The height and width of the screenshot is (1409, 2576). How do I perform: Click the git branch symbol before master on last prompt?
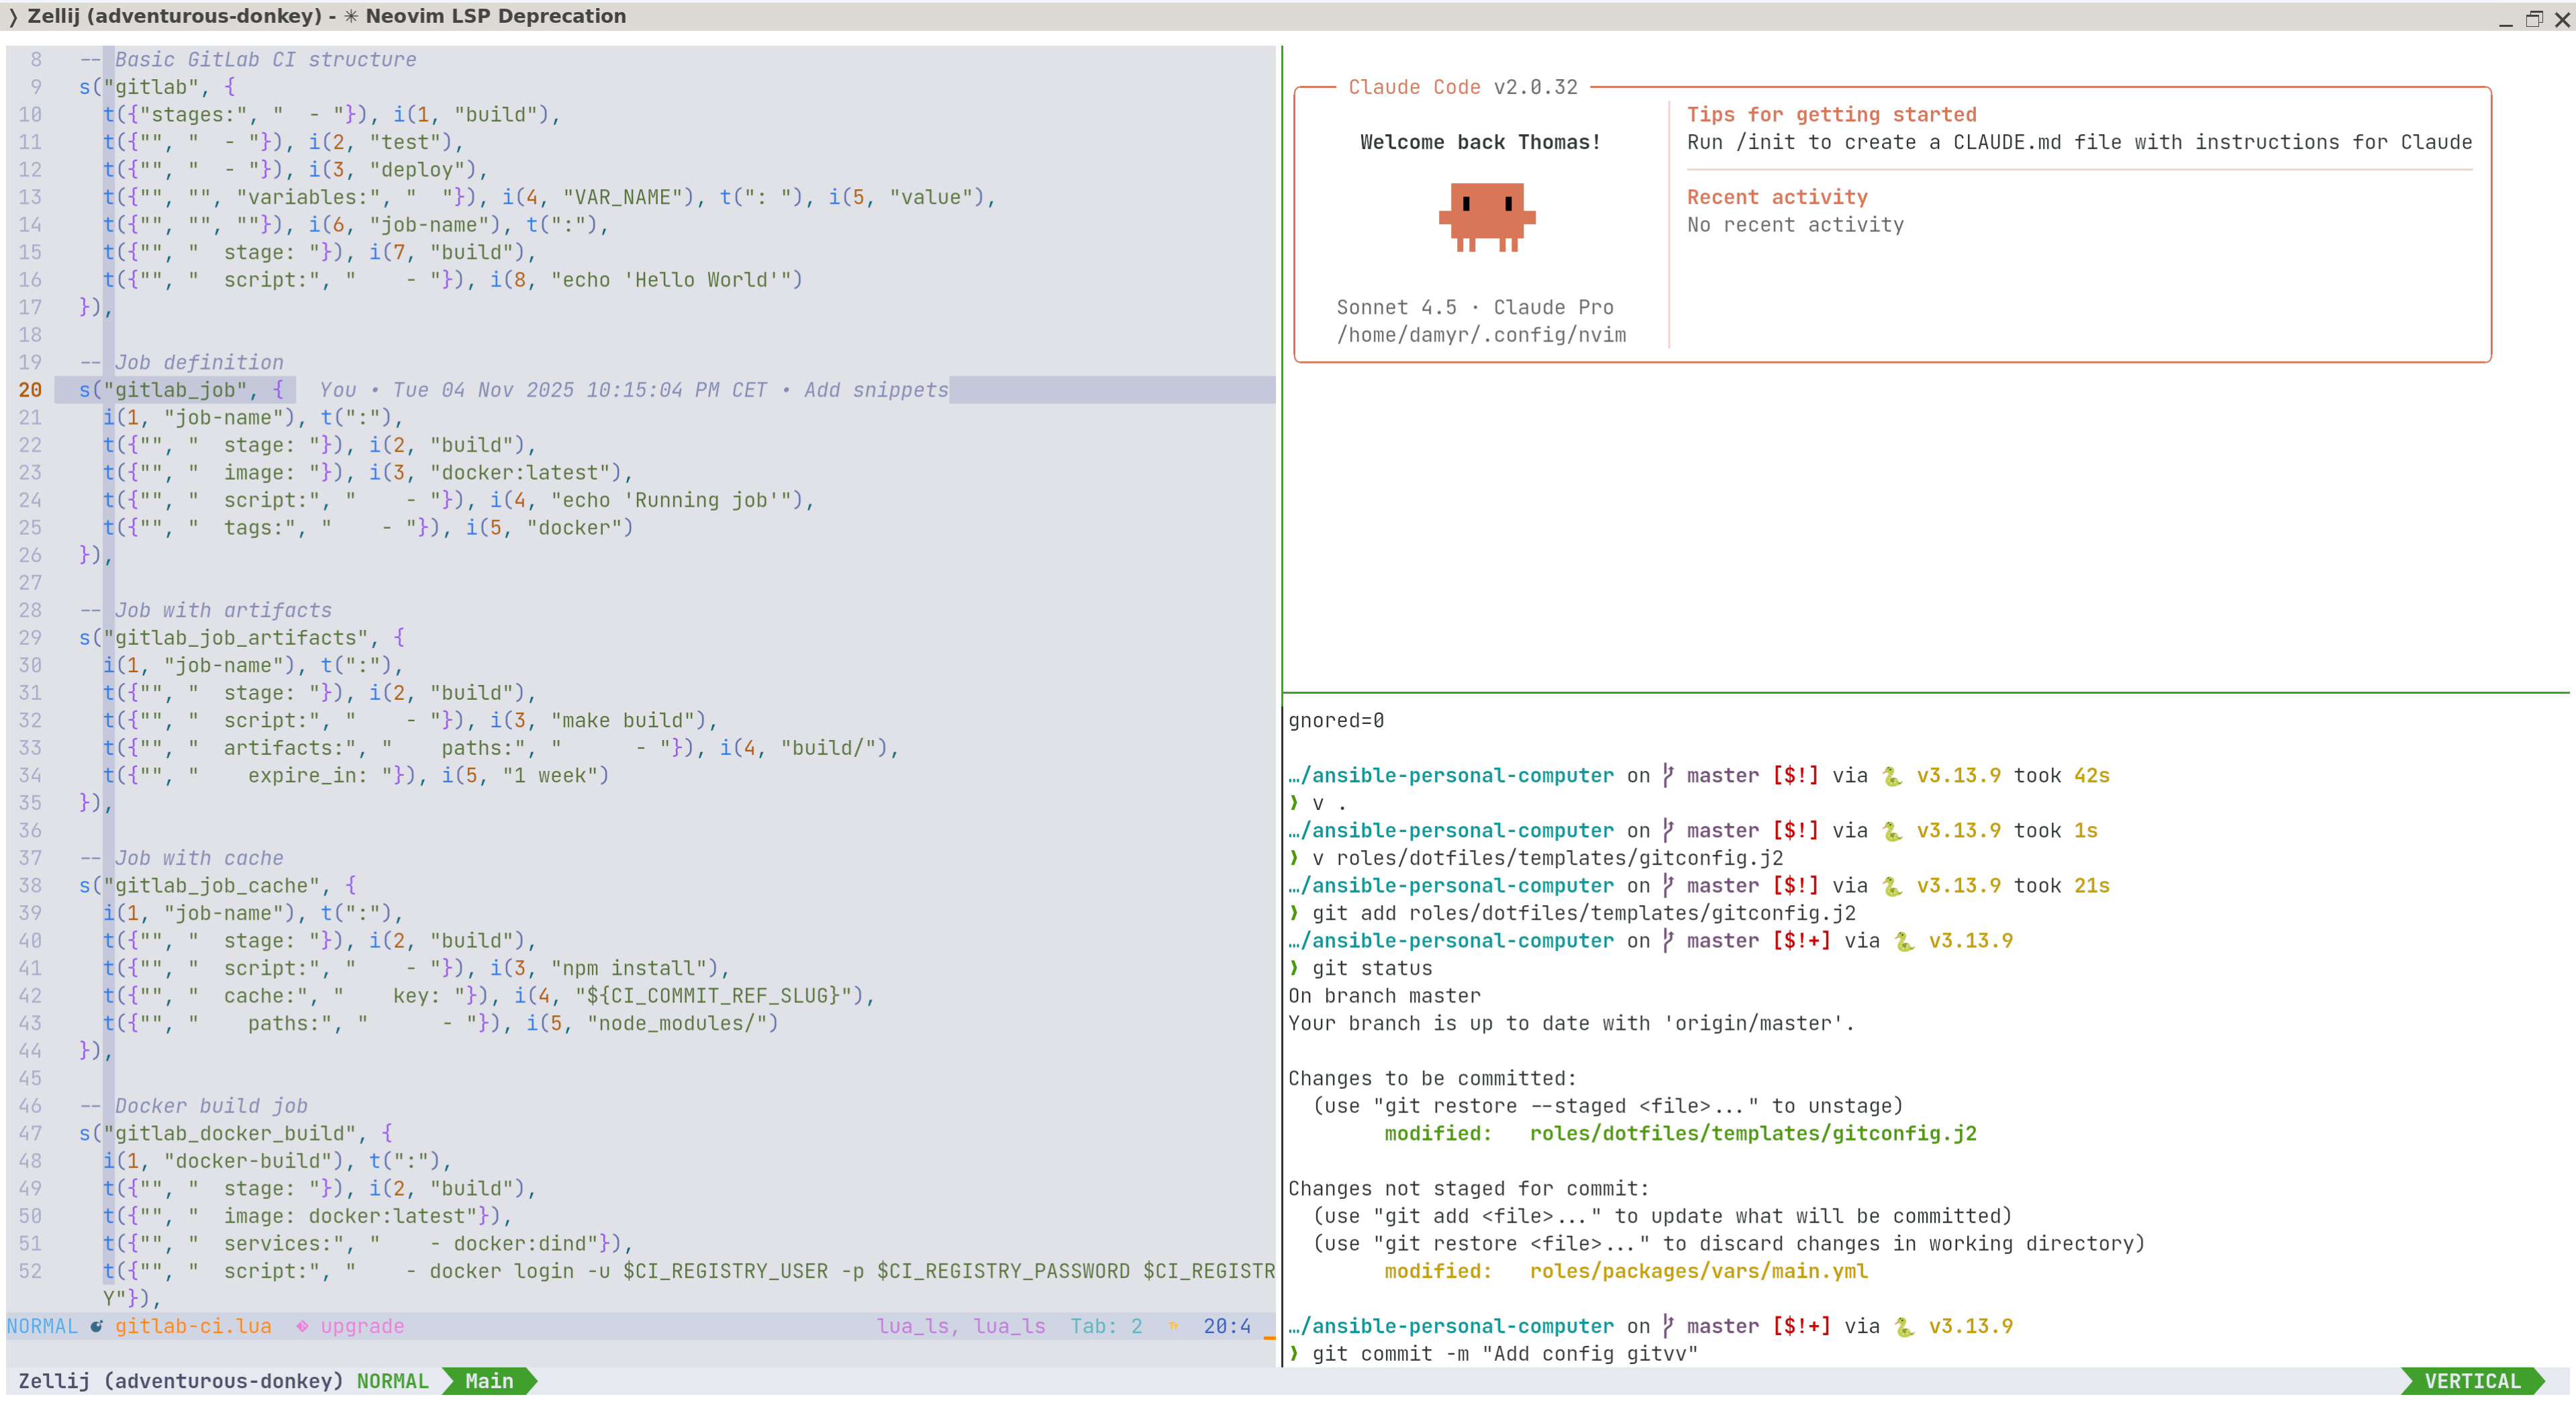1667,1326
